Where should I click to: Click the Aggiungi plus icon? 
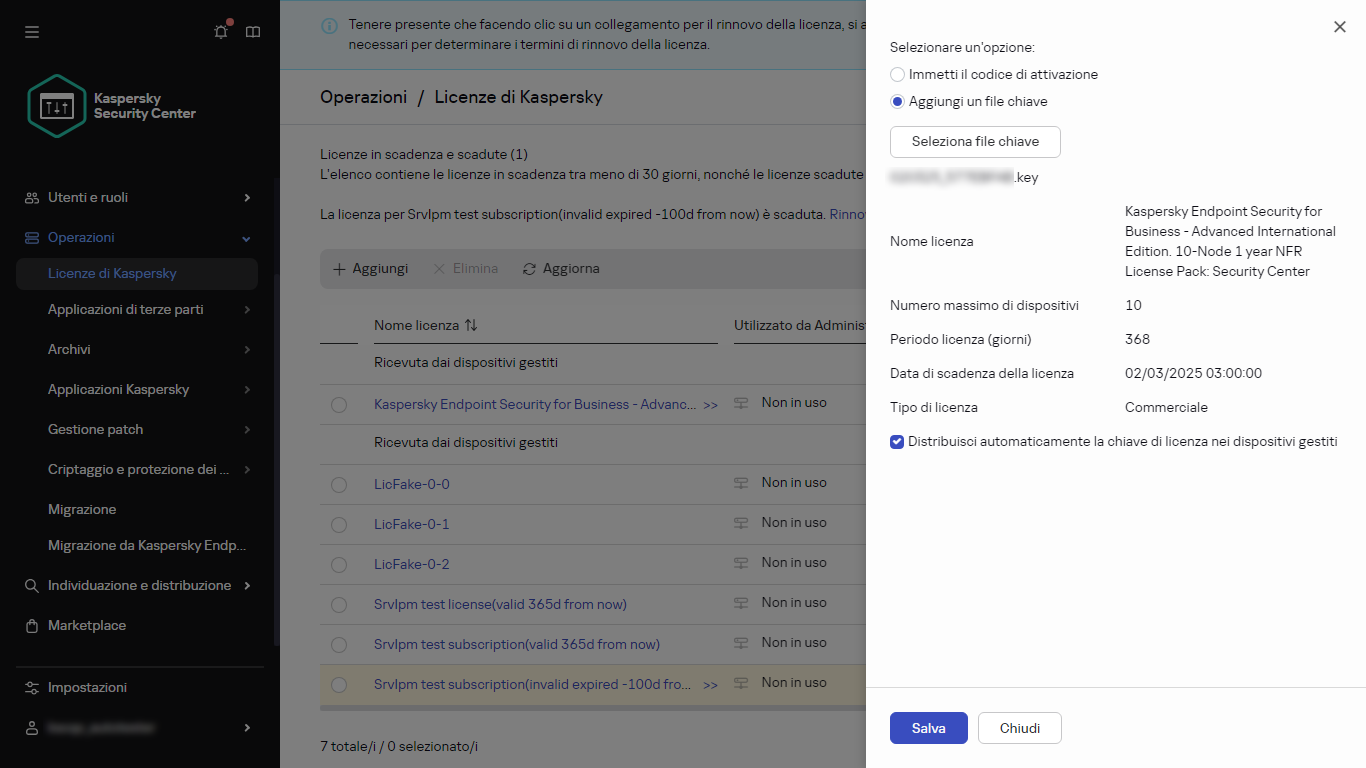pos(339,269)
